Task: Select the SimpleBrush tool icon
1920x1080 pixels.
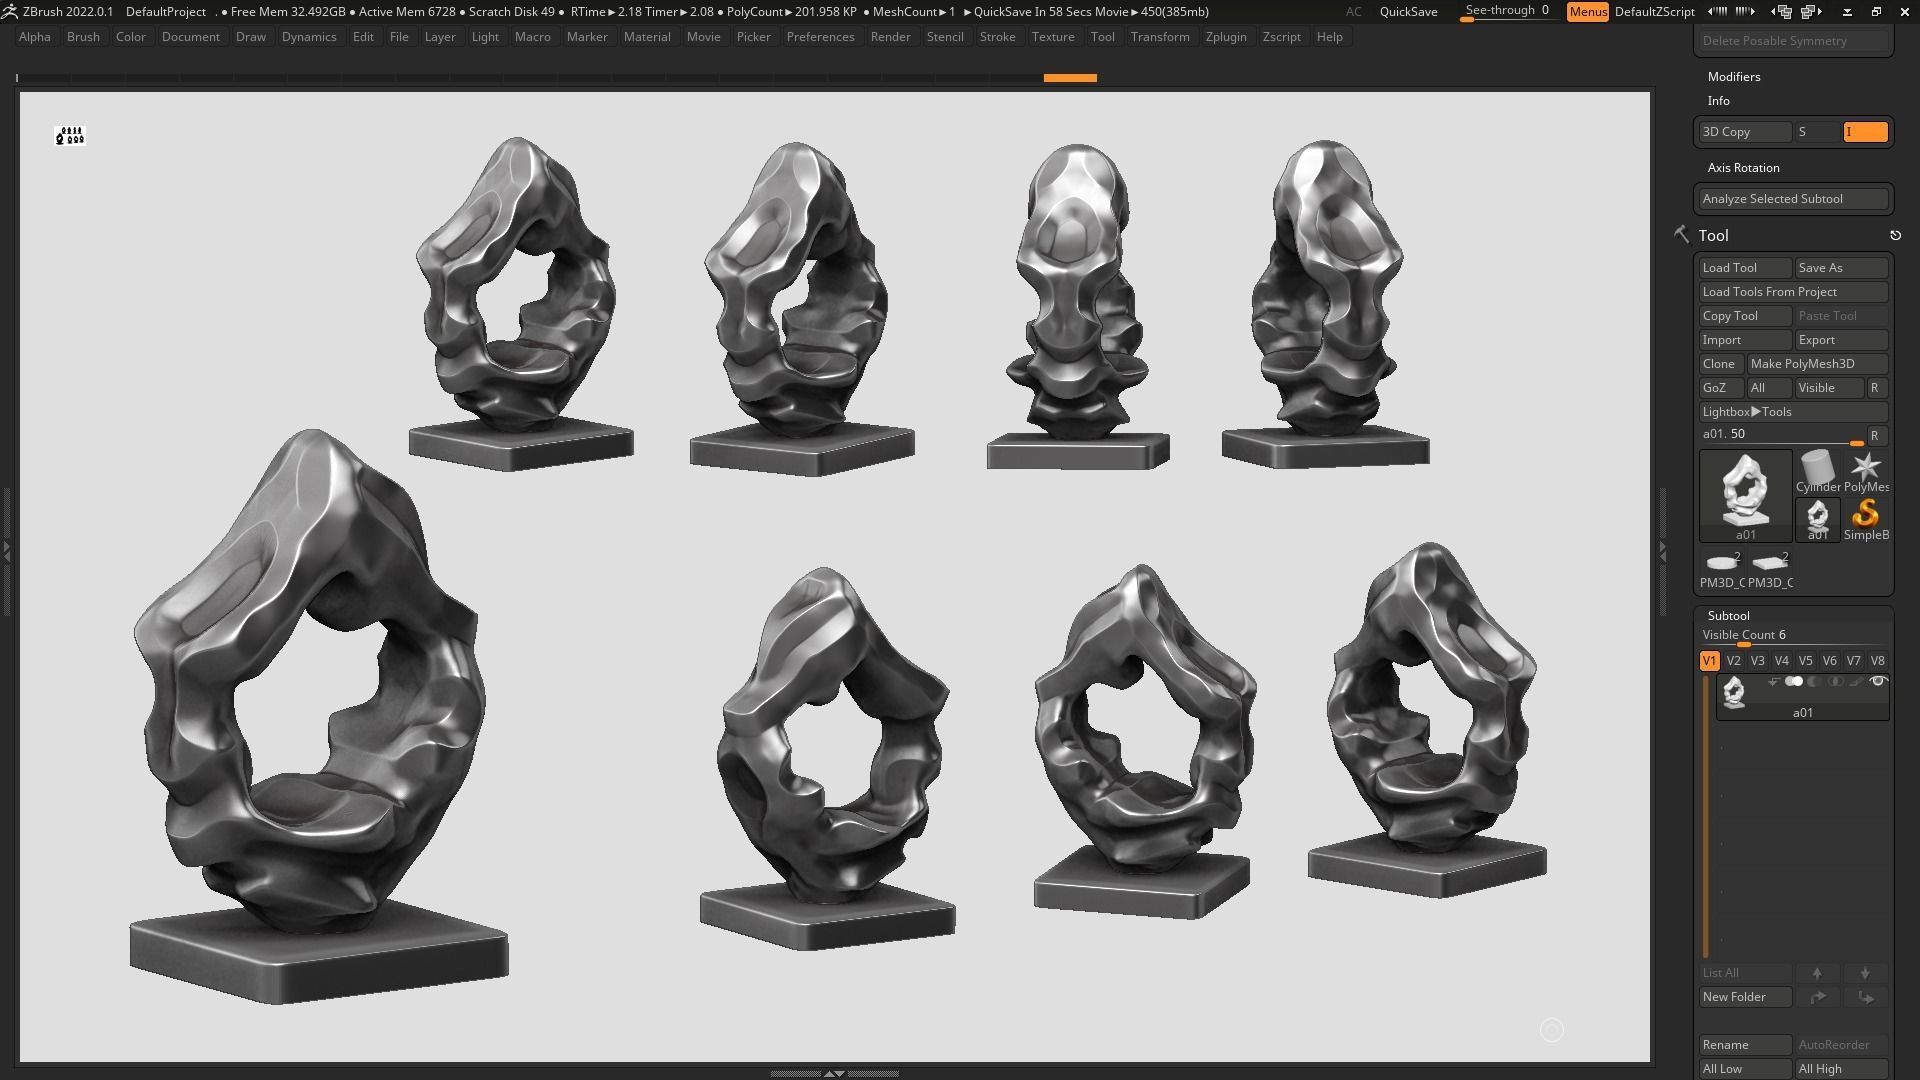Action: 1866,520
